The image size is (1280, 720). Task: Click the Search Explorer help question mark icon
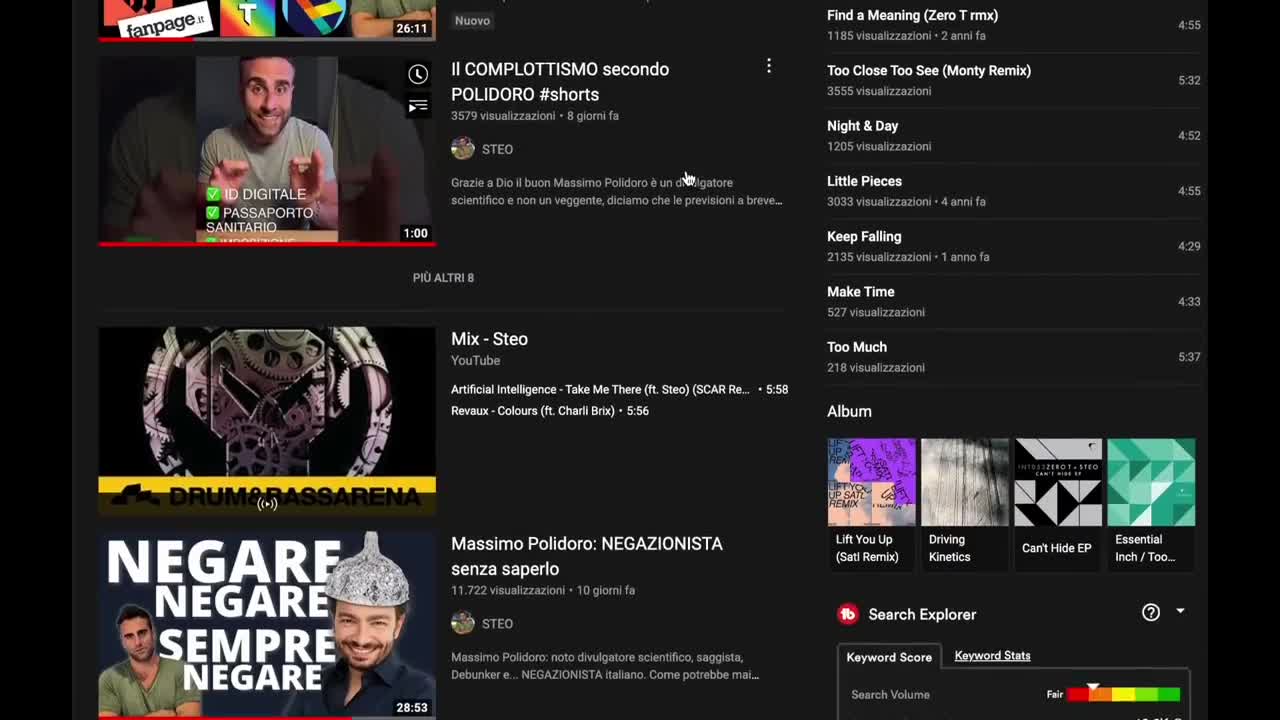(x=1150, y=611)
